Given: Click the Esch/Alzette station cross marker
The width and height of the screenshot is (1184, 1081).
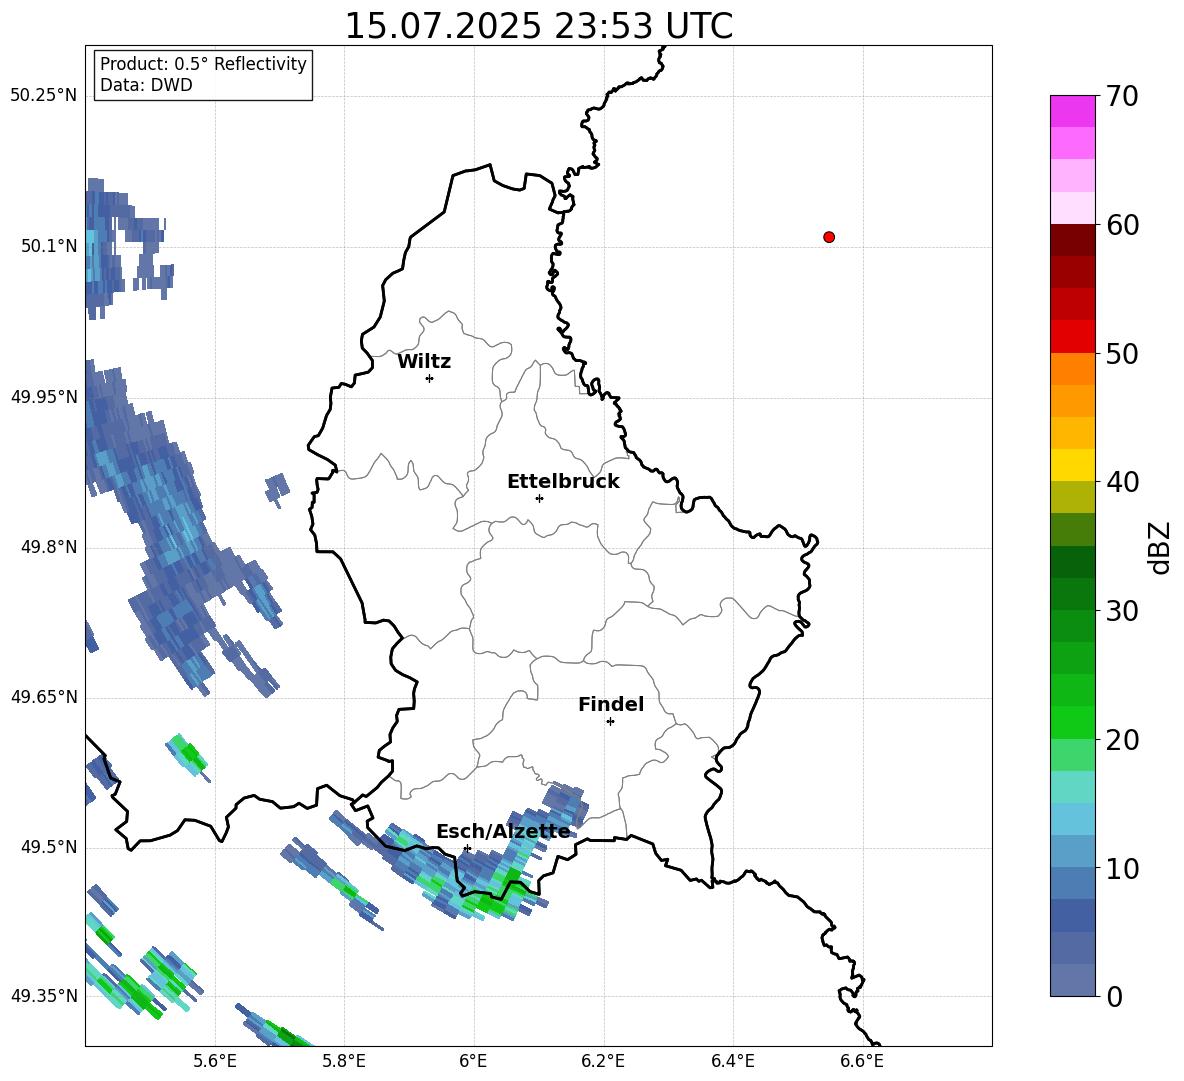Looking at the screenshot, I should 467,848.
